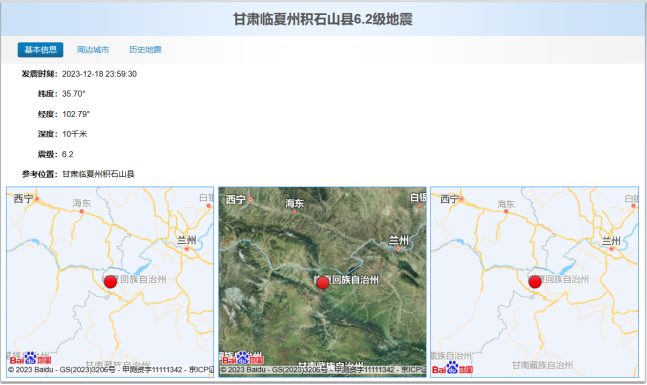Click 甘南藏族自治州 label on right map
Image resolution: width=647 pixels, height=385 pixels.
pos(542,365)
